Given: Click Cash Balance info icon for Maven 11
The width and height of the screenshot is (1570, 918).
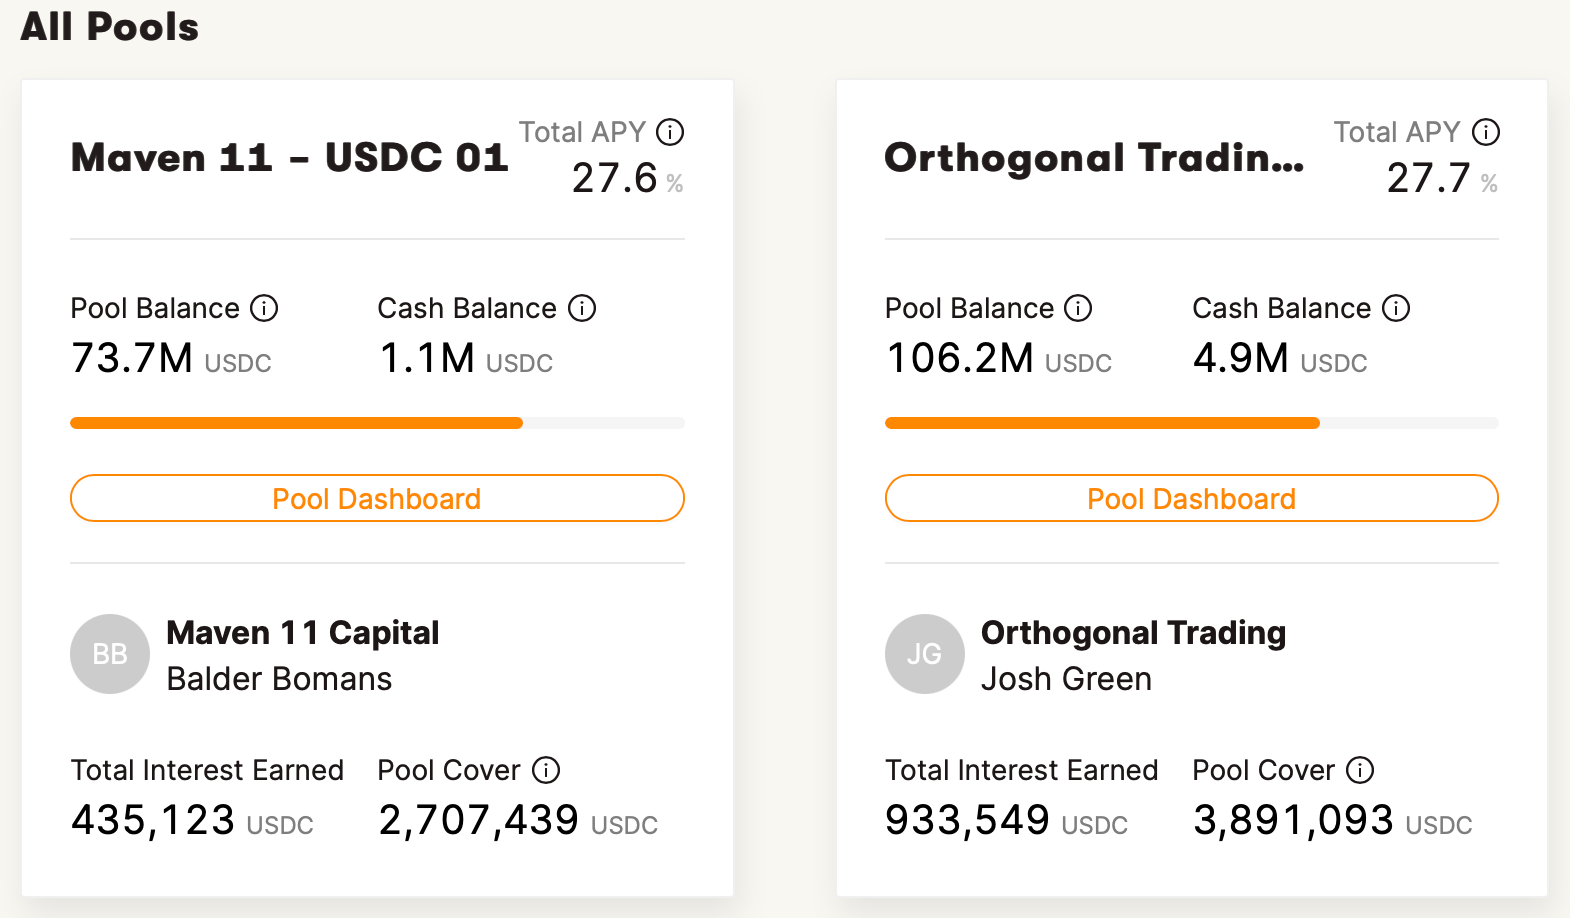Looking at the screenshot, I should coord(582,308).
